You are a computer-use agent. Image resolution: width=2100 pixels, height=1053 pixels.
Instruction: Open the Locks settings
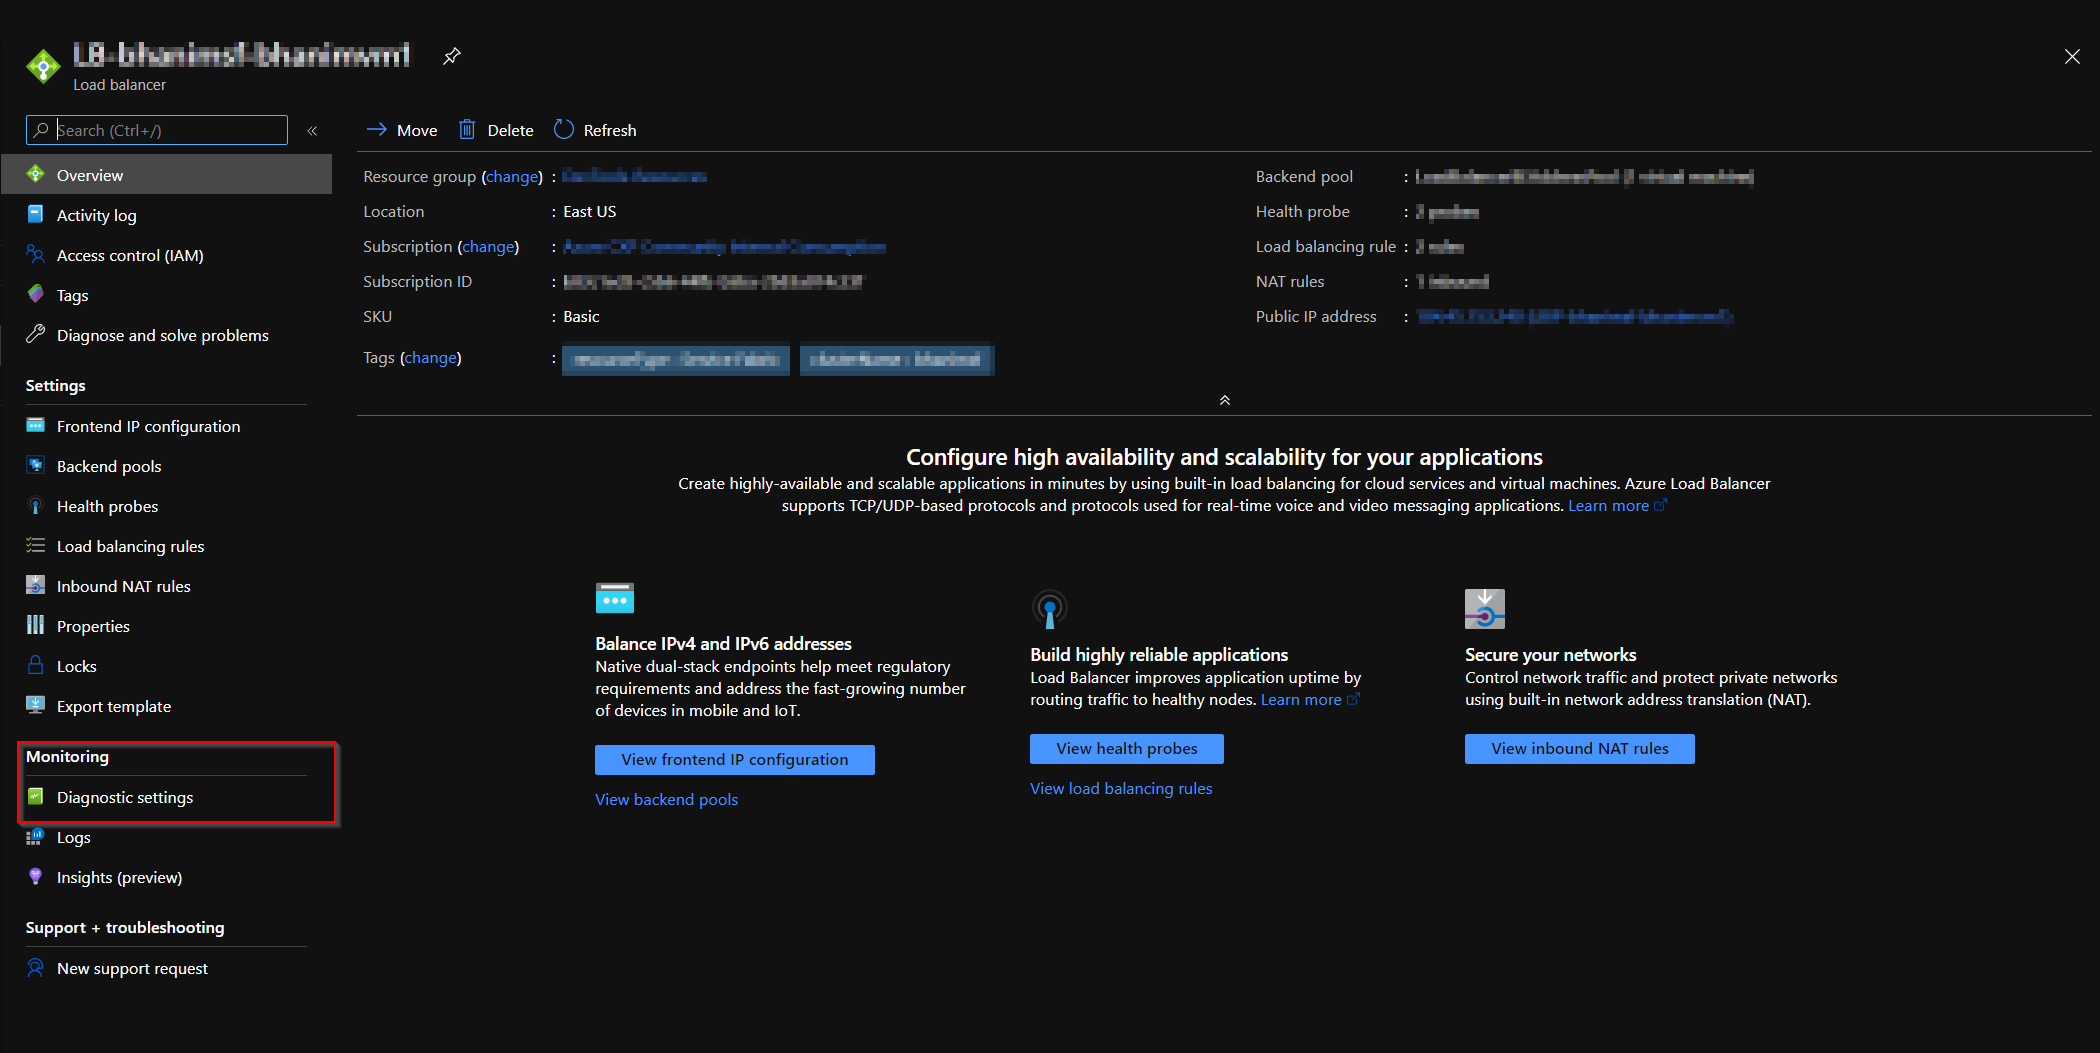76,666
